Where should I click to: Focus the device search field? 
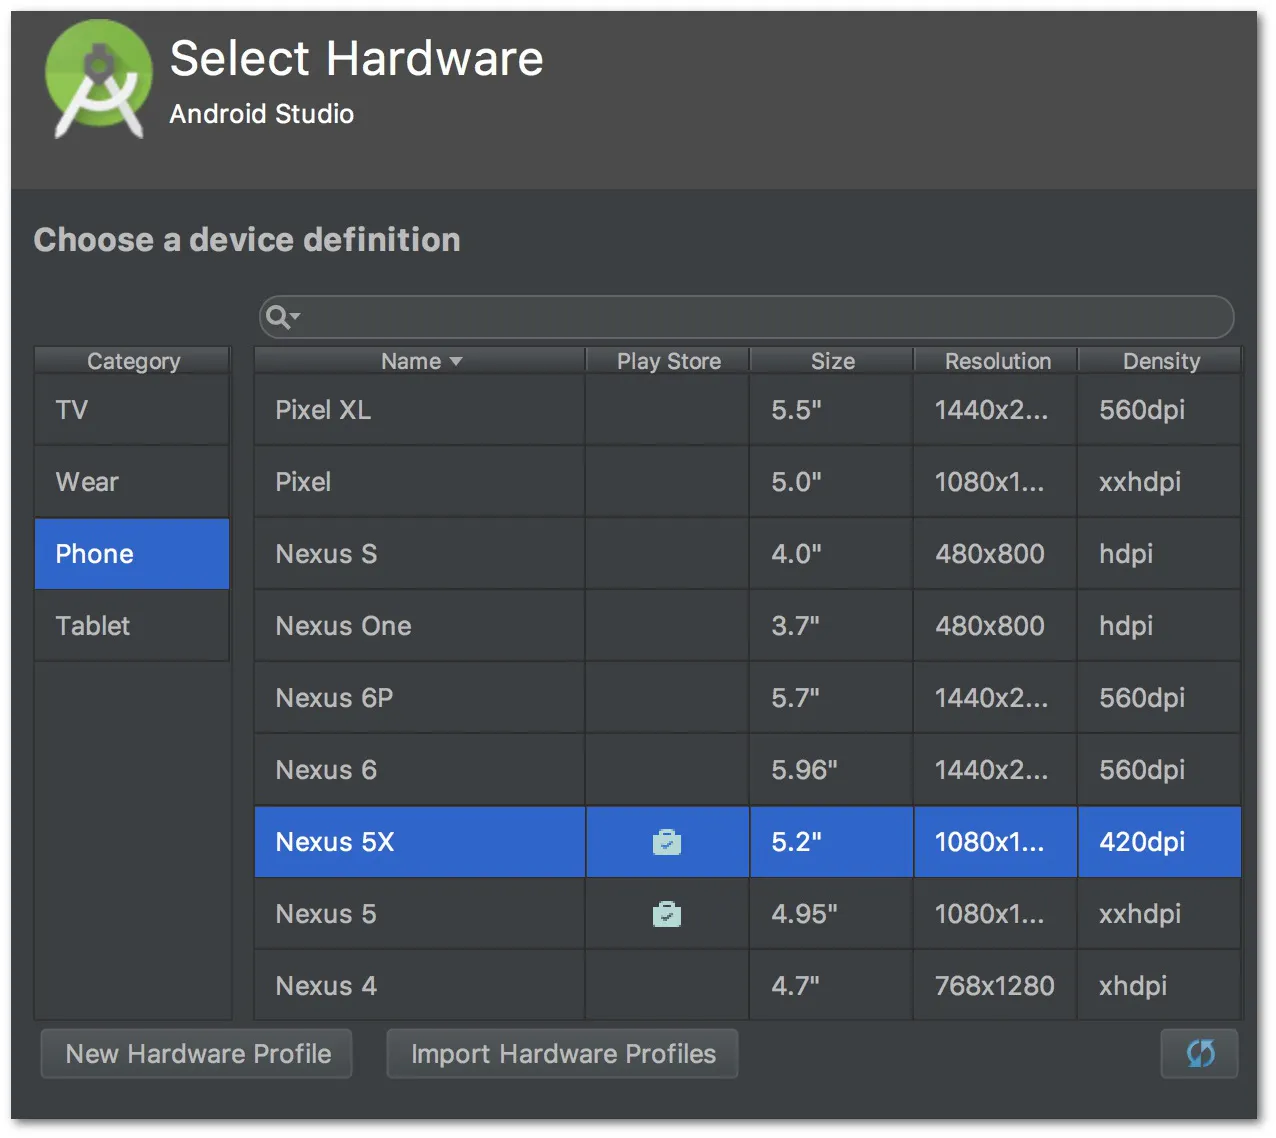746,317
